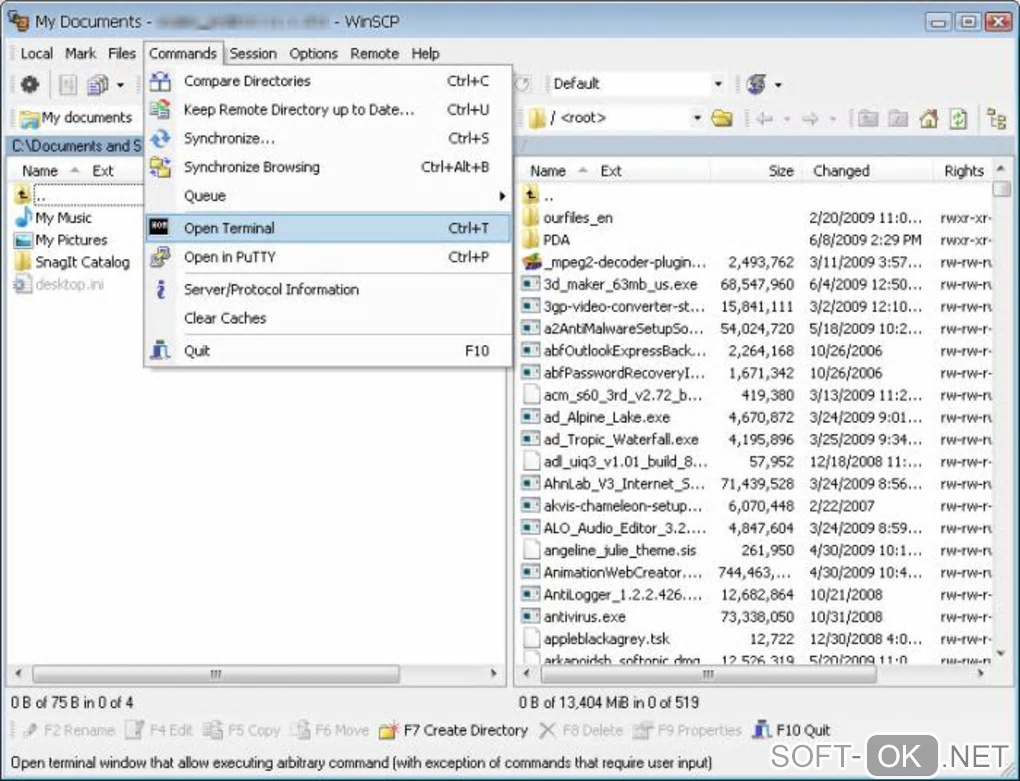Screen dimensions: 1020x781
Task: Open the Session menu
Action: 253,53
